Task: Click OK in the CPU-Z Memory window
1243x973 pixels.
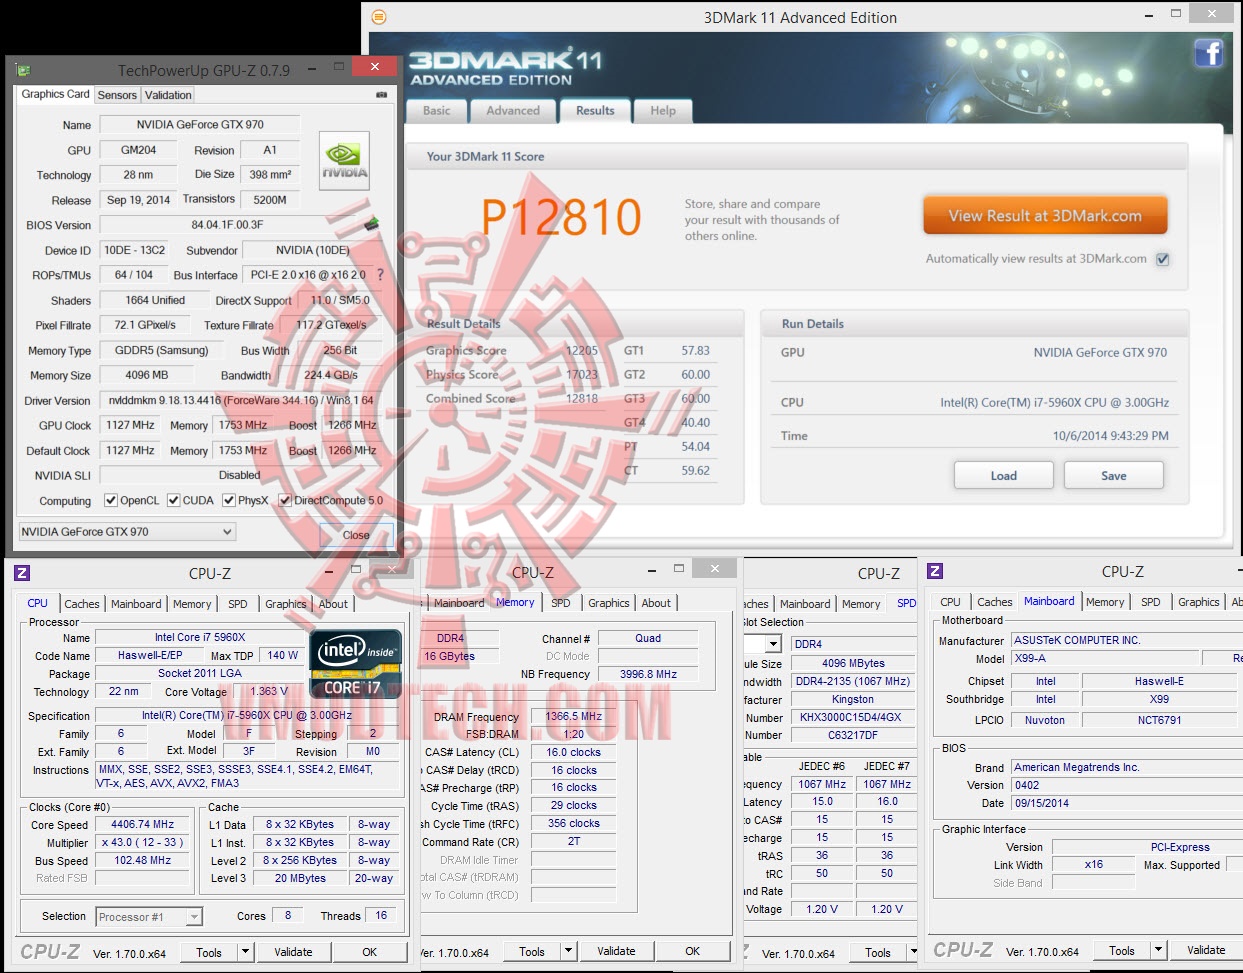Action: [693, 951]
